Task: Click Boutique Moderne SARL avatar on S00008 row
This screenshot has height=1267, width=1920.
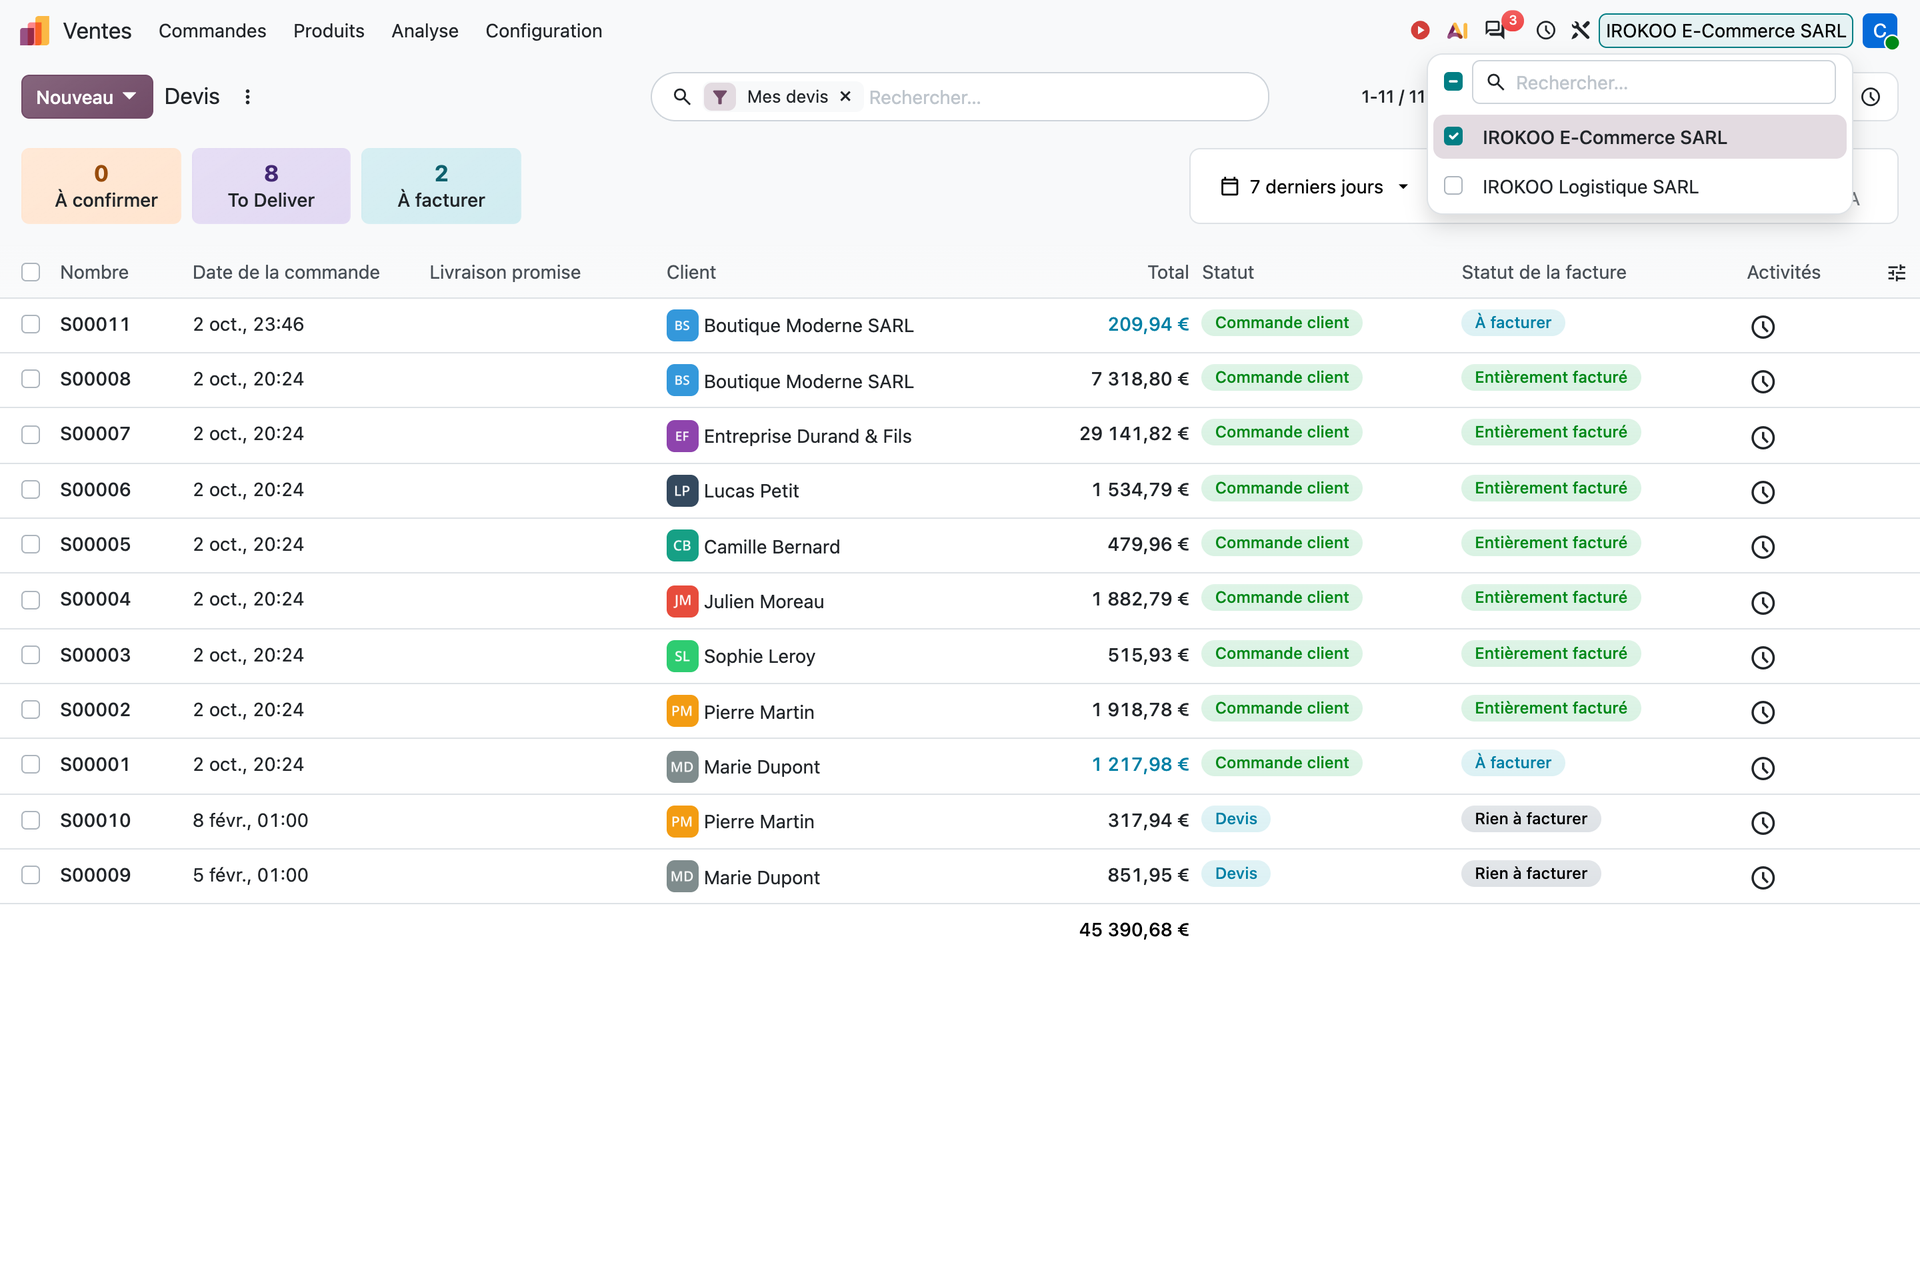Action: point(682,380)
